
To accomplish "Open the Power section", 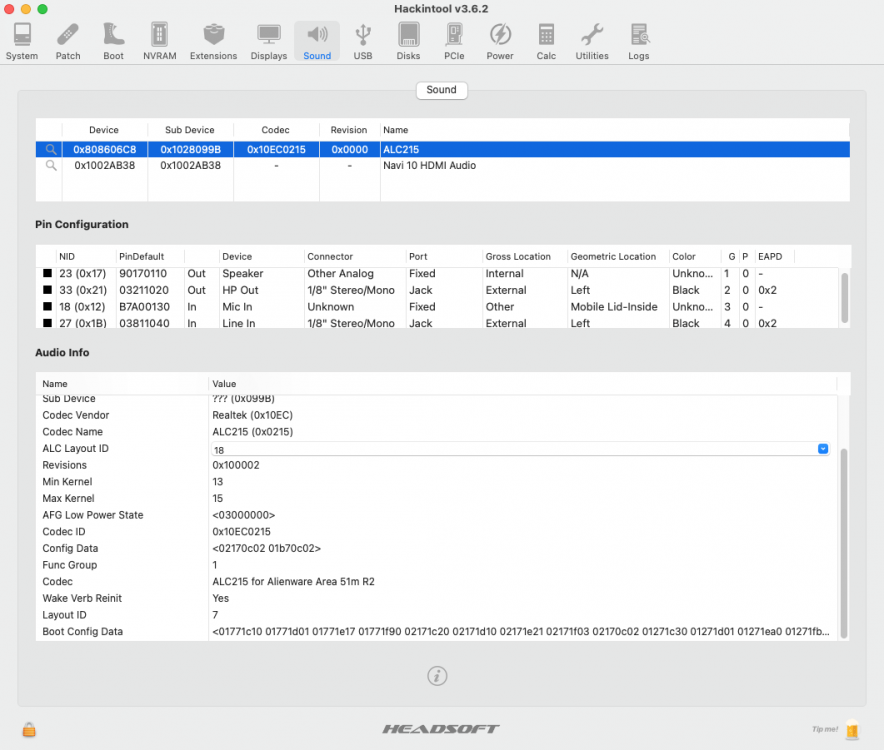I will 500,41.
